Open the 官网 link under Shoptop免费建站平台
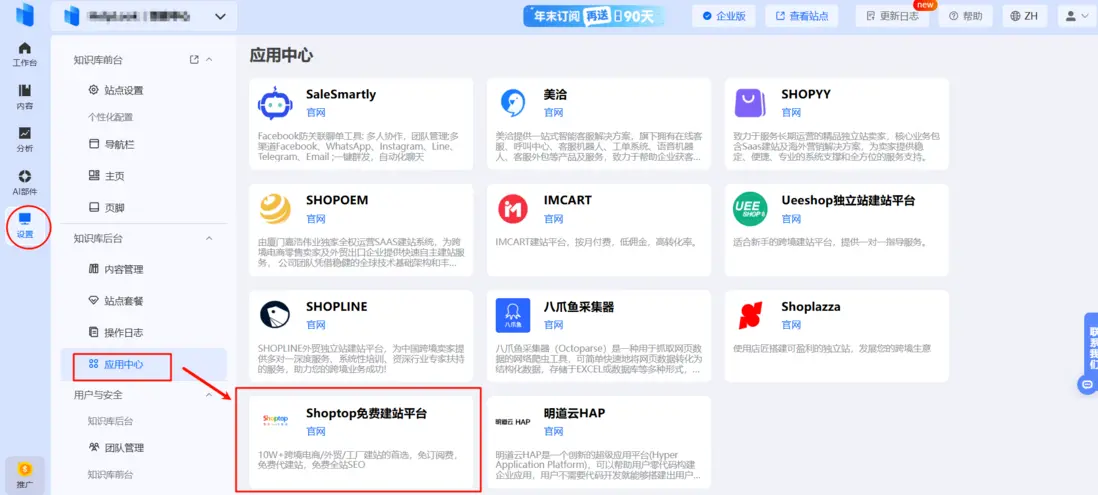The width and height of the screenshot is (1098, 495). [316, 431]
